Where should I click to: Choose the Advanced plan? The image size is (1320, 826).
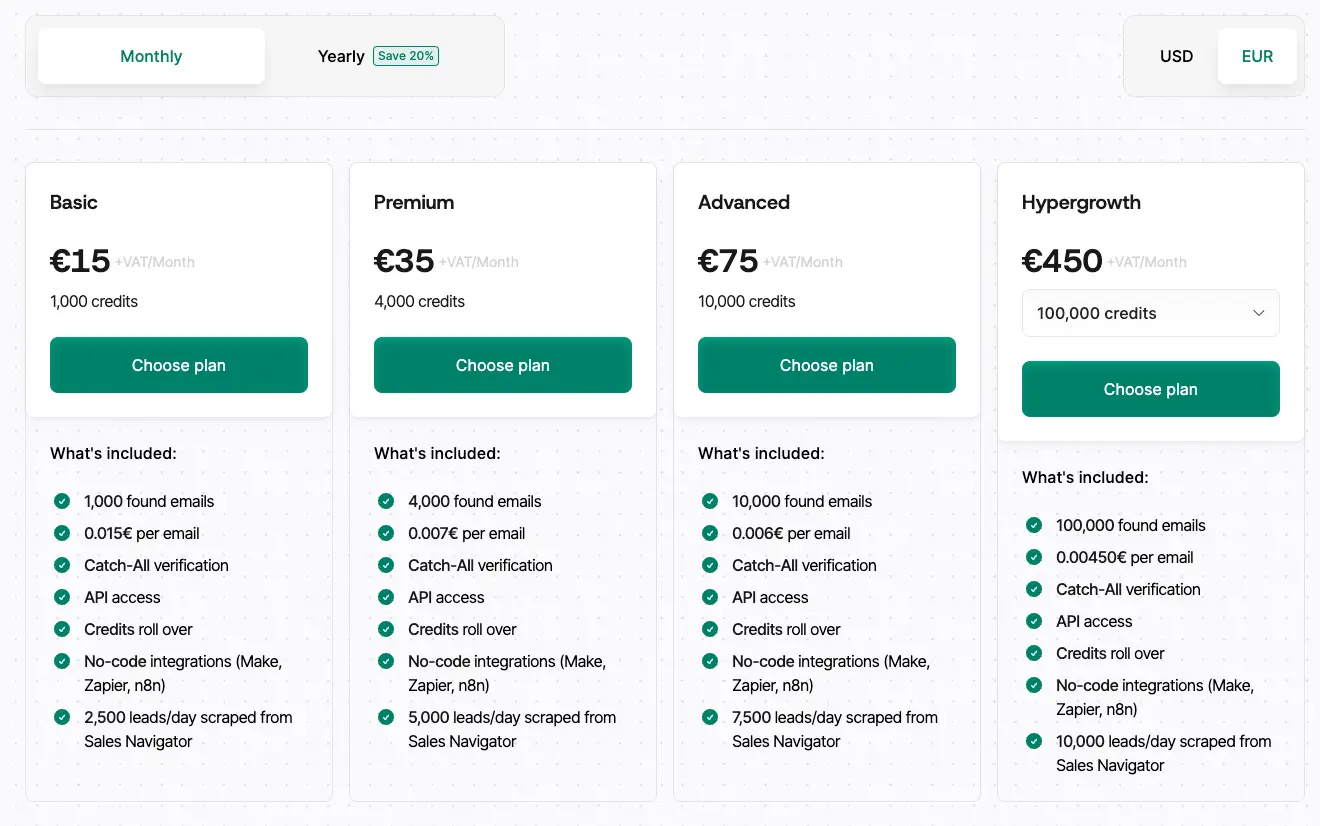click(x=827, y=365)
